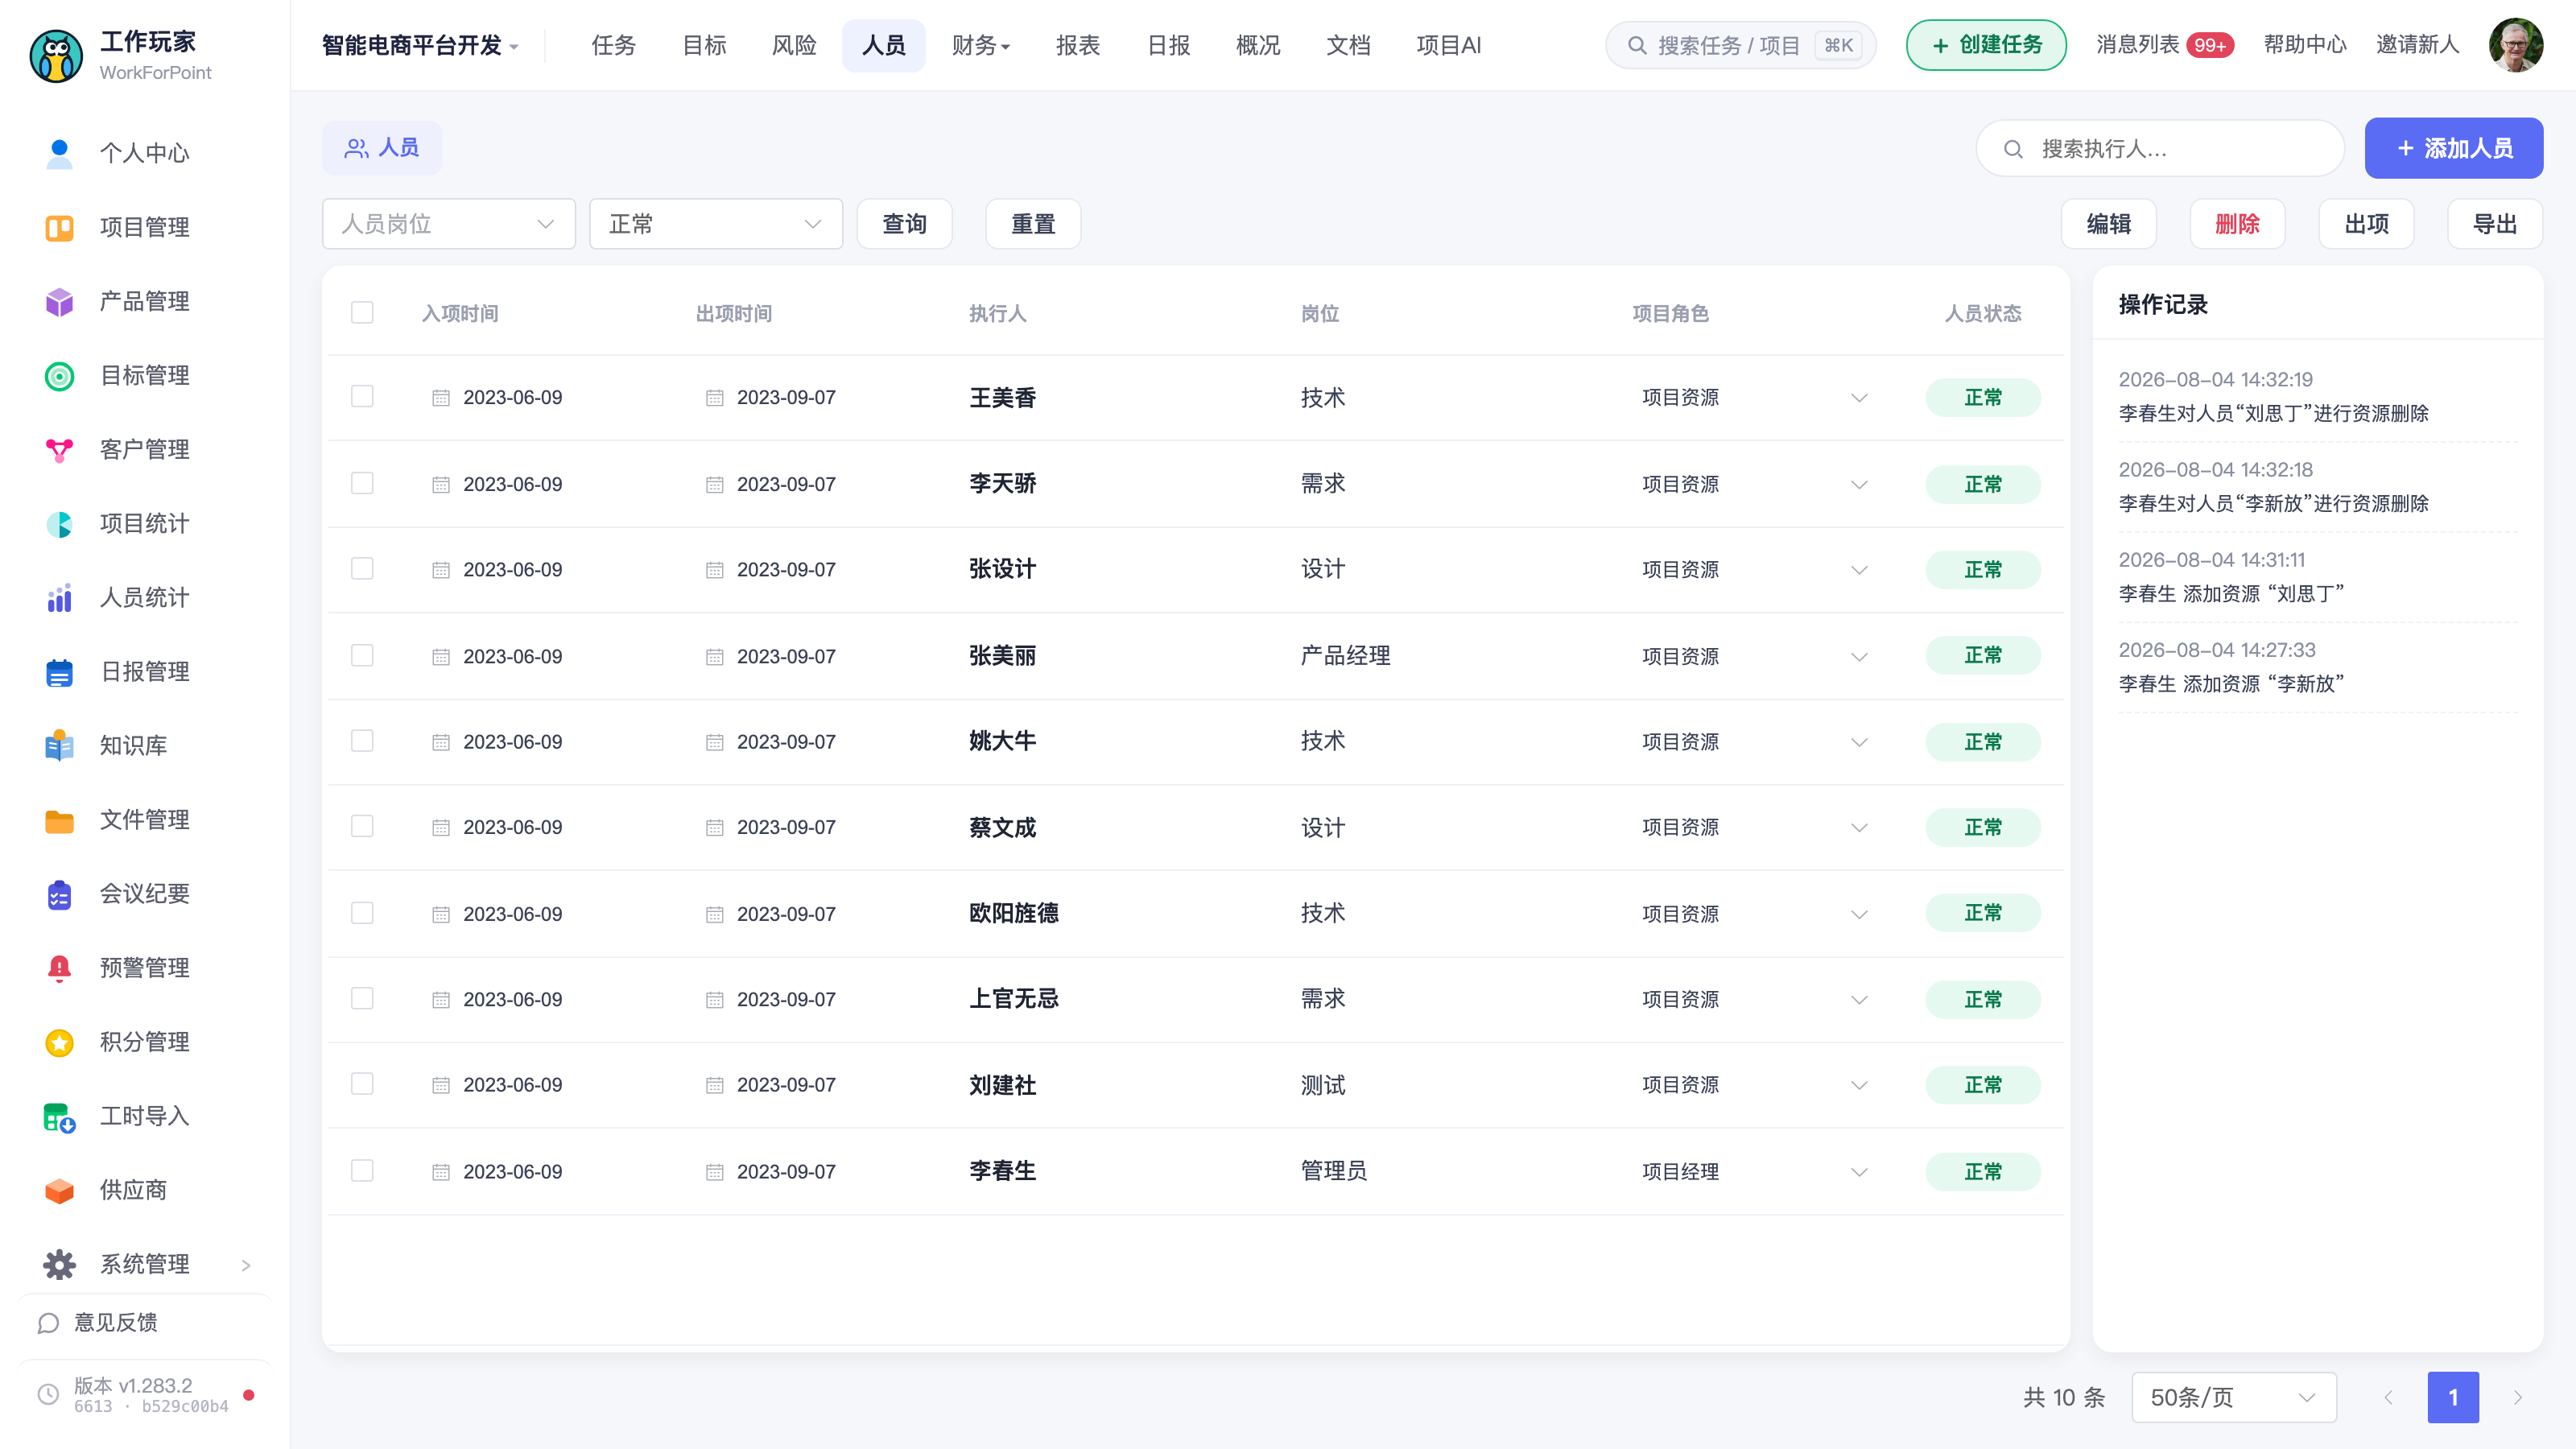Go to the previous page arrow
Viewport: 2576px width, 1449px height.
2388,1398
